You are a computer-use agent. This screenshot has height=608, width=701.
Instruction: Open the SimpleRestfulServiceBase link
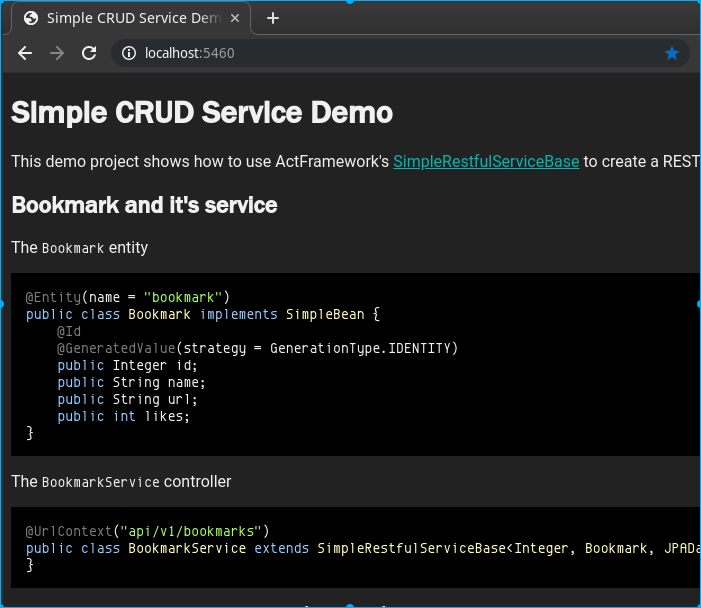pyautogui.click(x=486, y=161)
